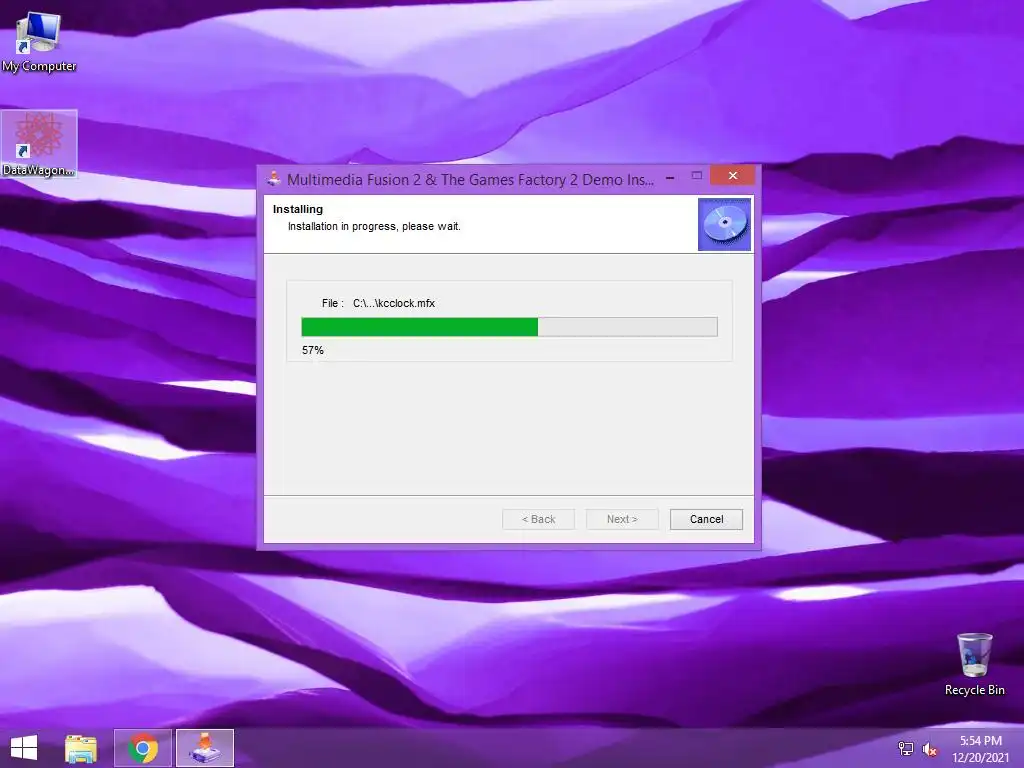Open the Recycle Bin
Viewport: 1024px width, 768px height.
(x=974, y=664)
